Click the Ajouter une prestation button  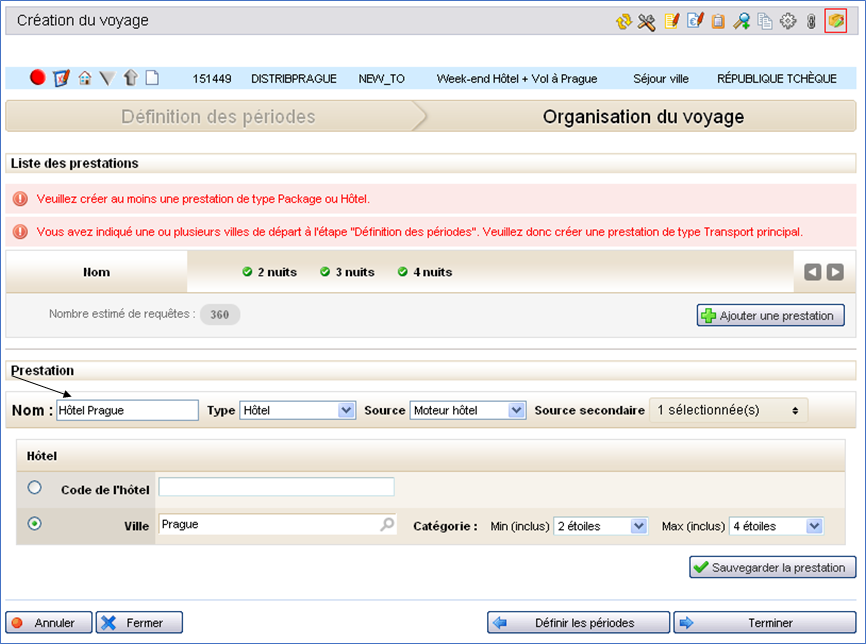point(770,315)
